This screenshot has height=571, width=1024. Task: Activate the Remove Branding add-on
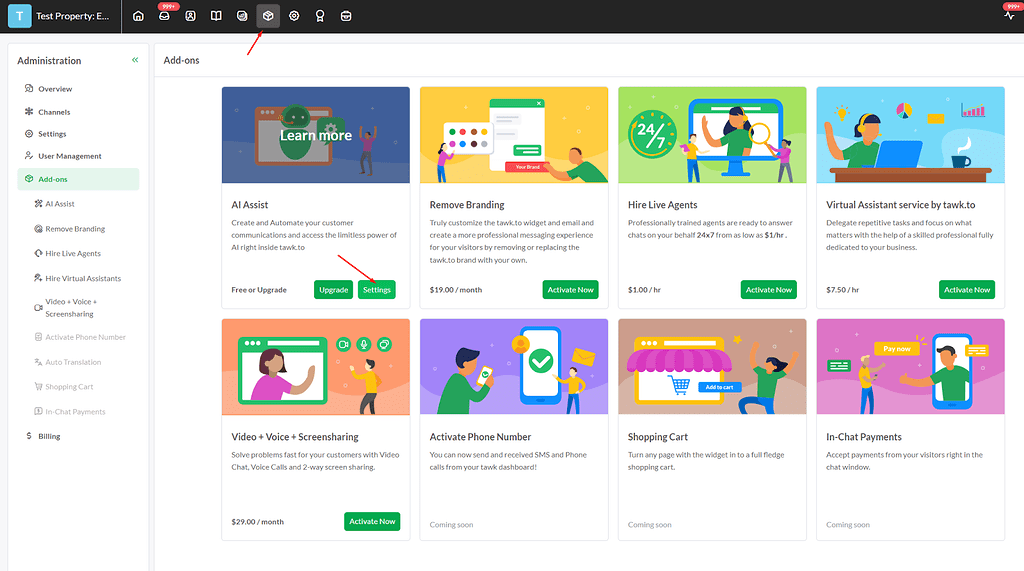tap(570, 290)
